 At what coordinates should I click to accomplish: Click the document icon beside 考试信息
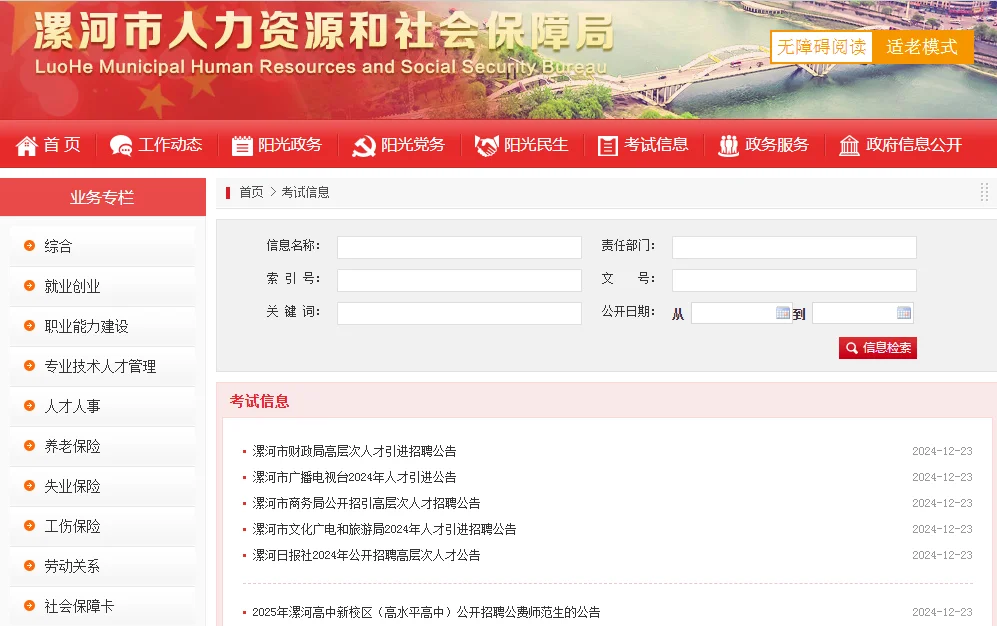[607, 145]
